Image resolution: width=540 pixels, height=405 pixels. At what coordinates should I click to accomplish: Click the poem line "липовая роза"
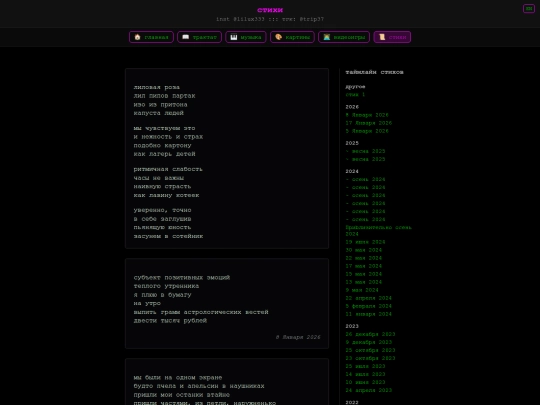(x=157, y=87)
